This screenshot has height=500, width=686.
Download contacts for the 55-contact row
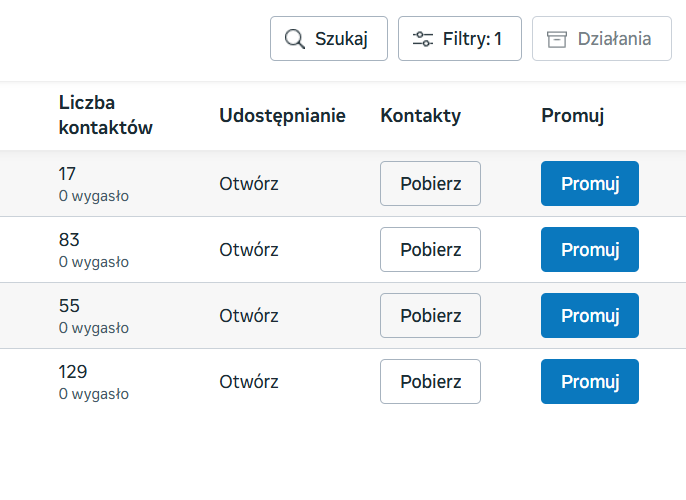(x=430, y=316)
